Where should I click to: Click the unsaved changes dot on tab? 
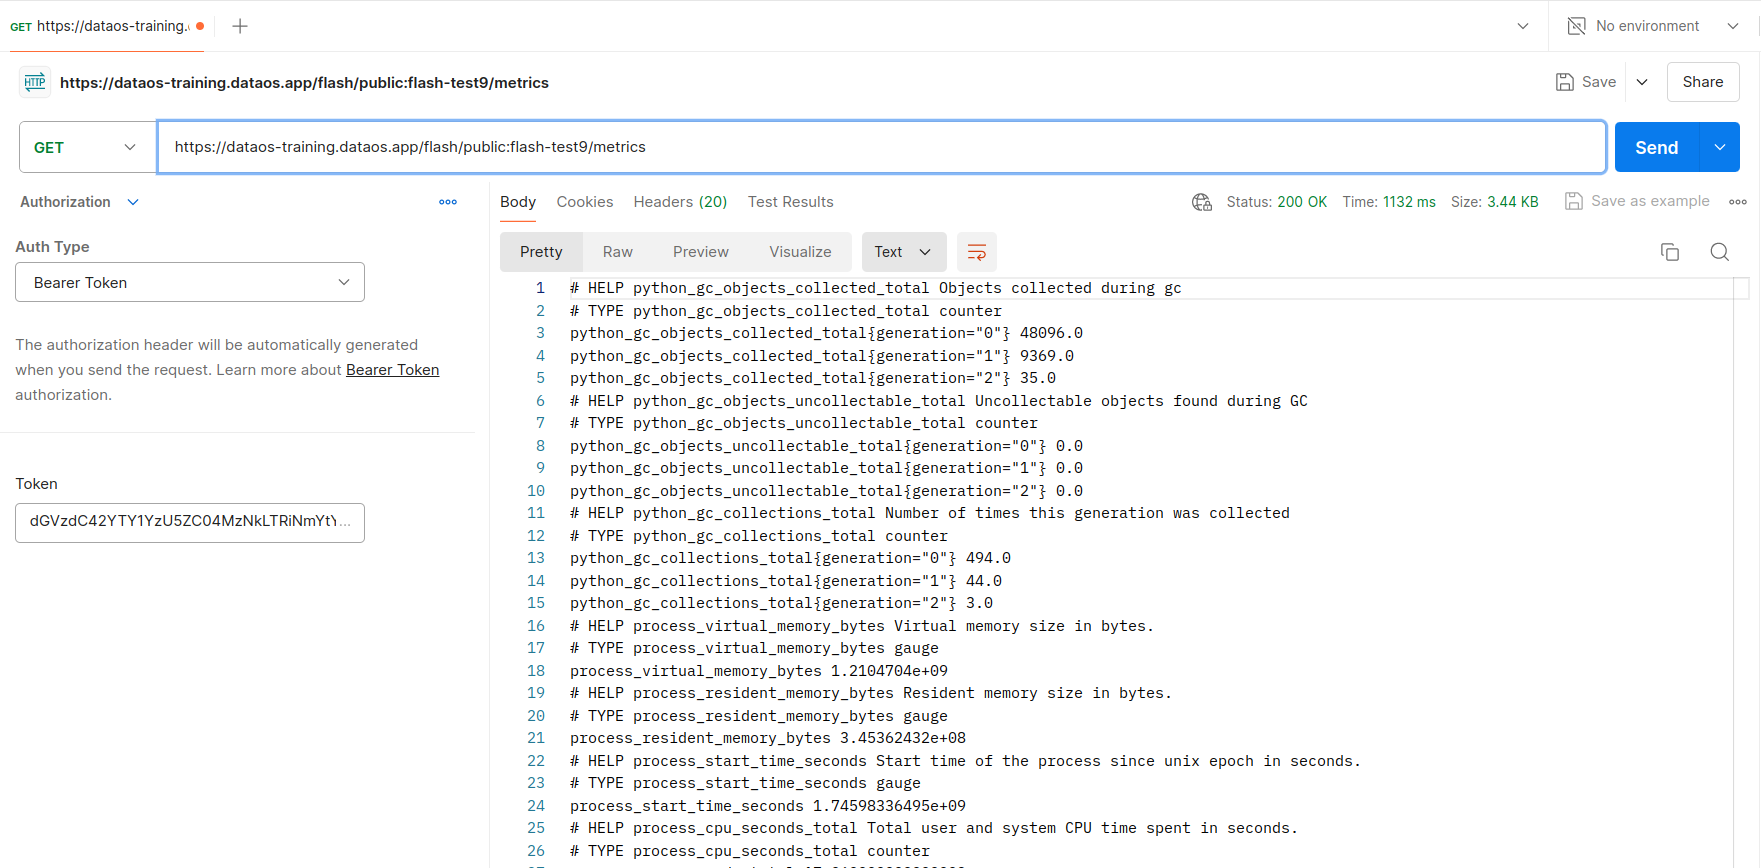[200, 26]
